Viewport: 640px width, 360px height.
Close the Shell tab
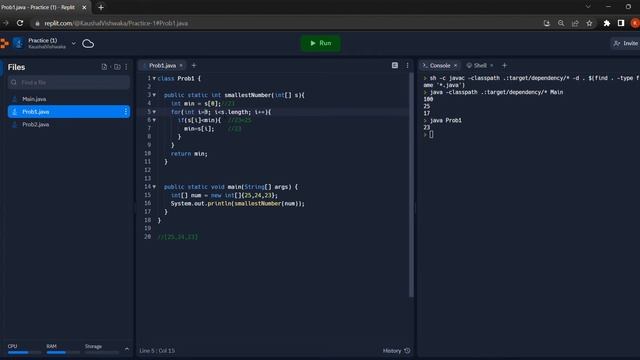492,65
